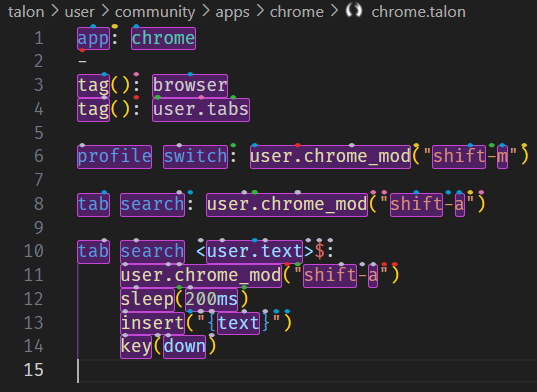Select line number 14 in the gutter
This screenshot has width=537, height=392.
34,346
